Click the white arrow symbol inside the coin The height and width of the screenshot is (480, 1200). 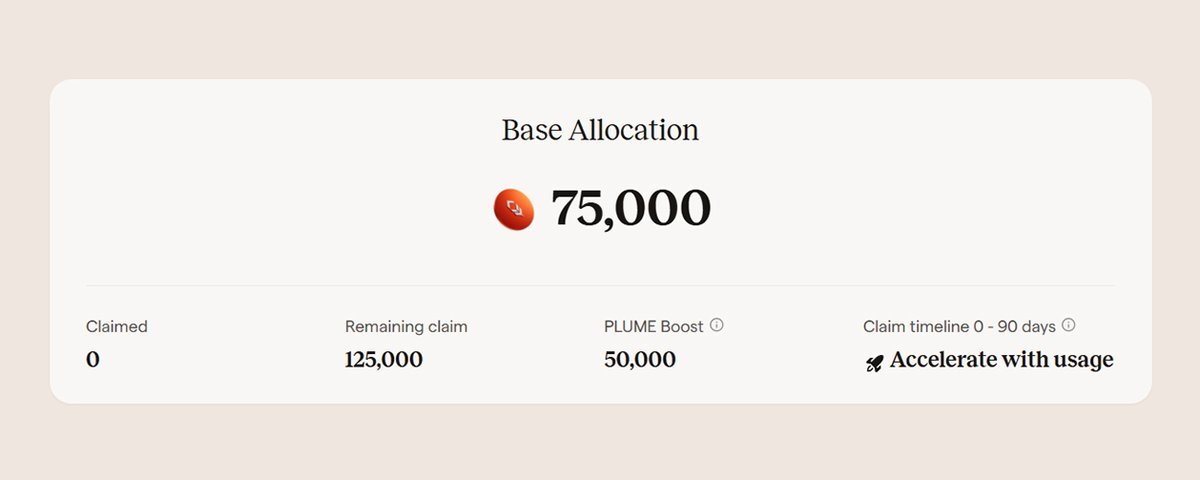tap(516, 208)
